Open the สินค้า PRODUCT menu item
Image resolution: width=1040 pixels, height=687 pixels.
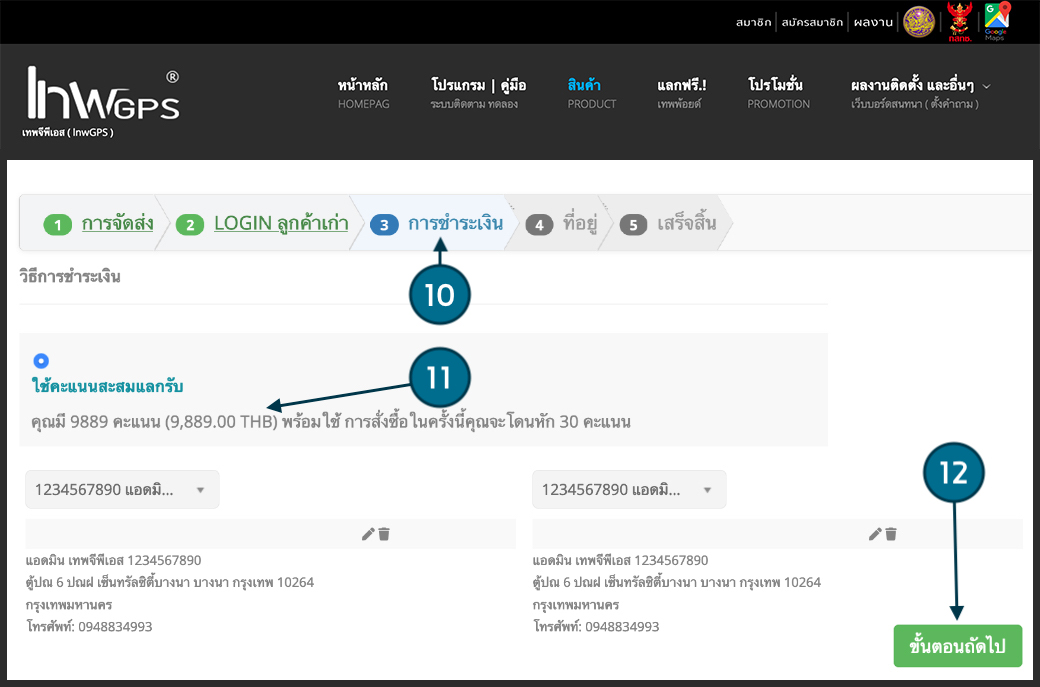coord(591,93)
